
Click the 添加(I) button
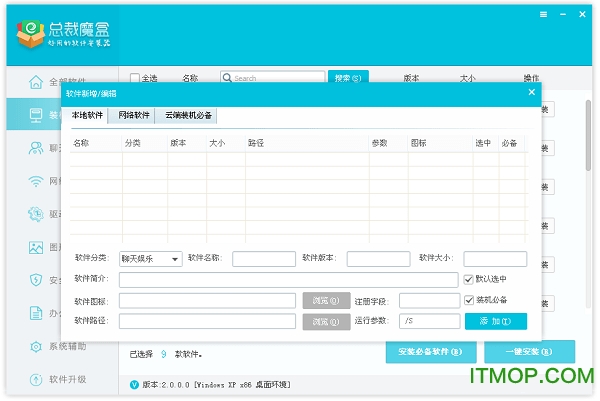(x=495, y=322)
